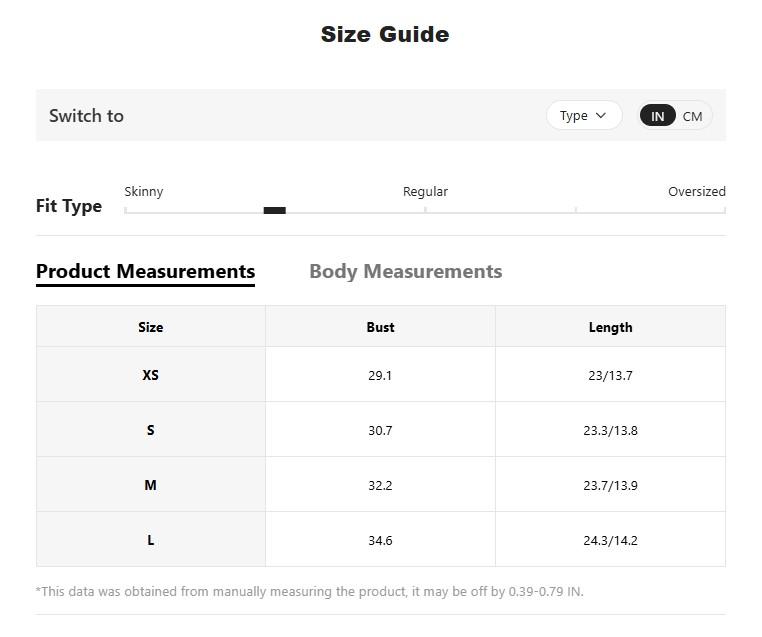
Task: Click the black Fit Type slider marker
Action: coord(274,210)
